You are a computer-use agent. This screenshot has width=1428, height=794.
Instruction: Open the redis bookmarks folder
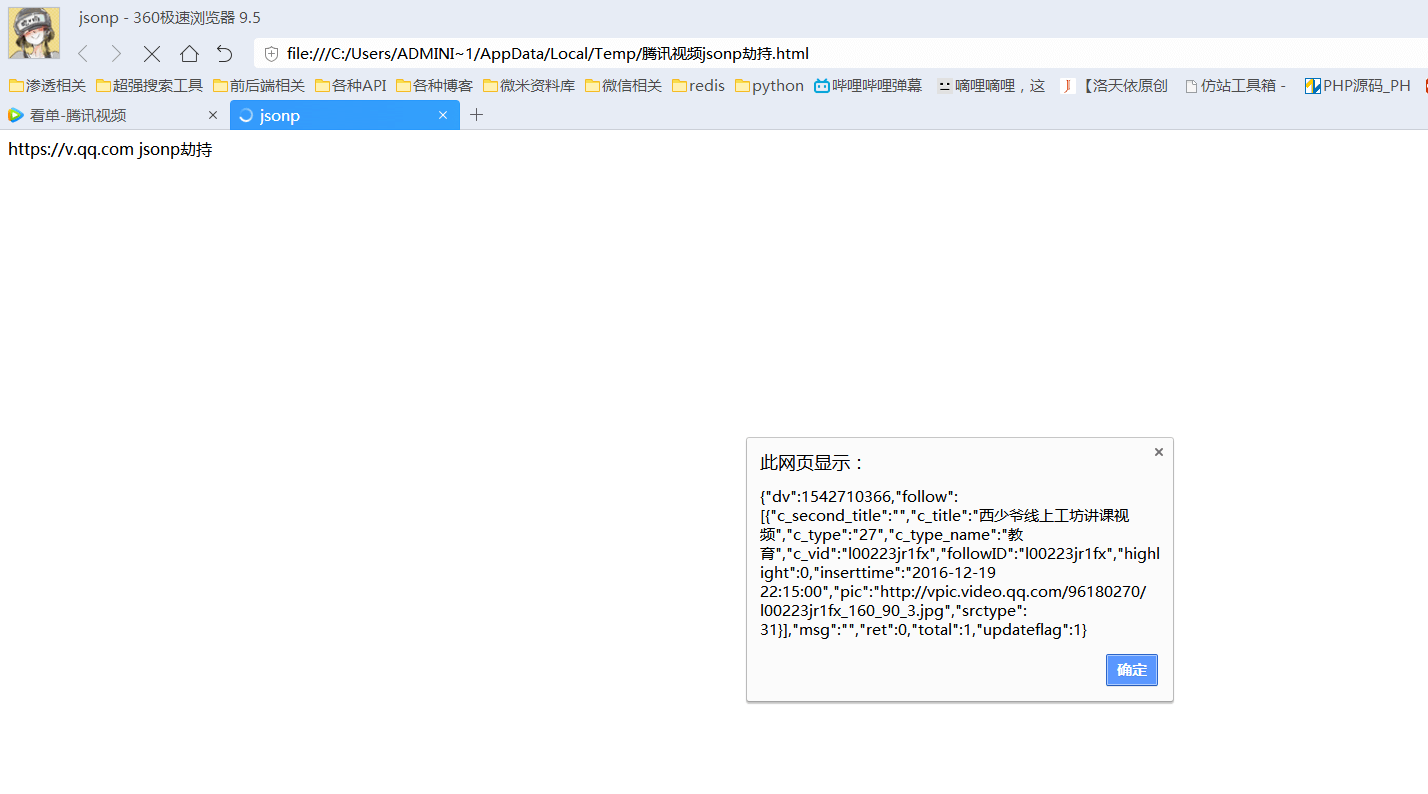point(699,86)
